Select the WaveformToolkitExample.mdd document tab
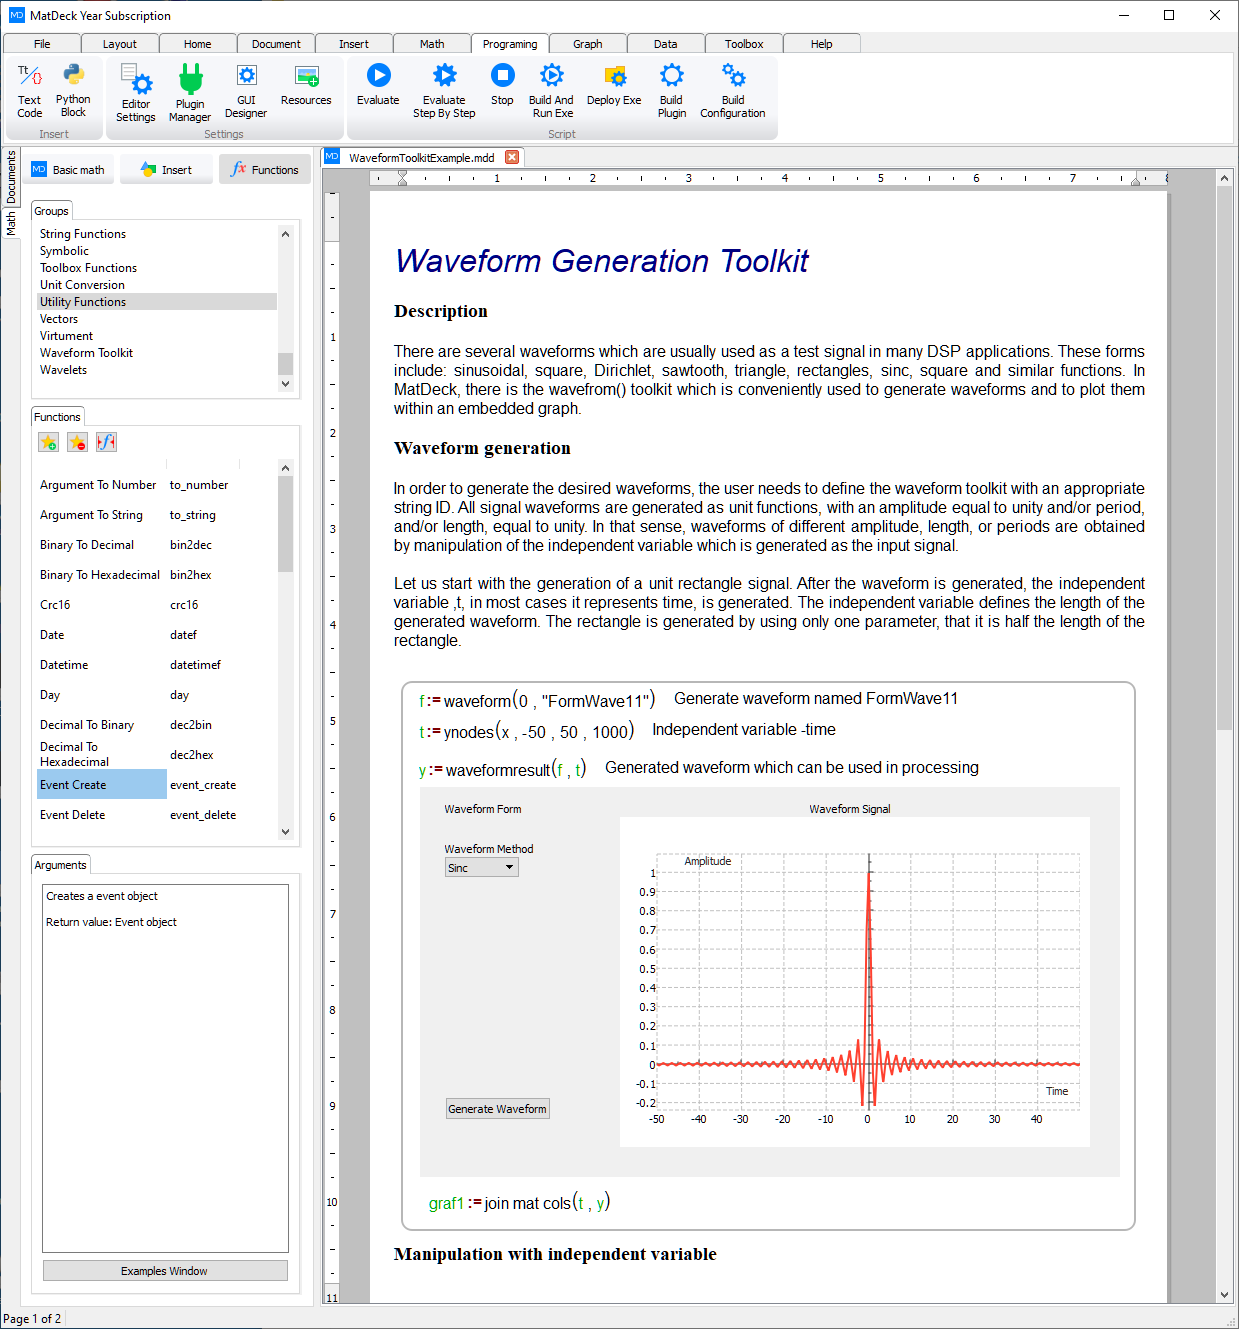Screen dimensions: 1239x1329 pyautogui.click(x=422, y=157)
